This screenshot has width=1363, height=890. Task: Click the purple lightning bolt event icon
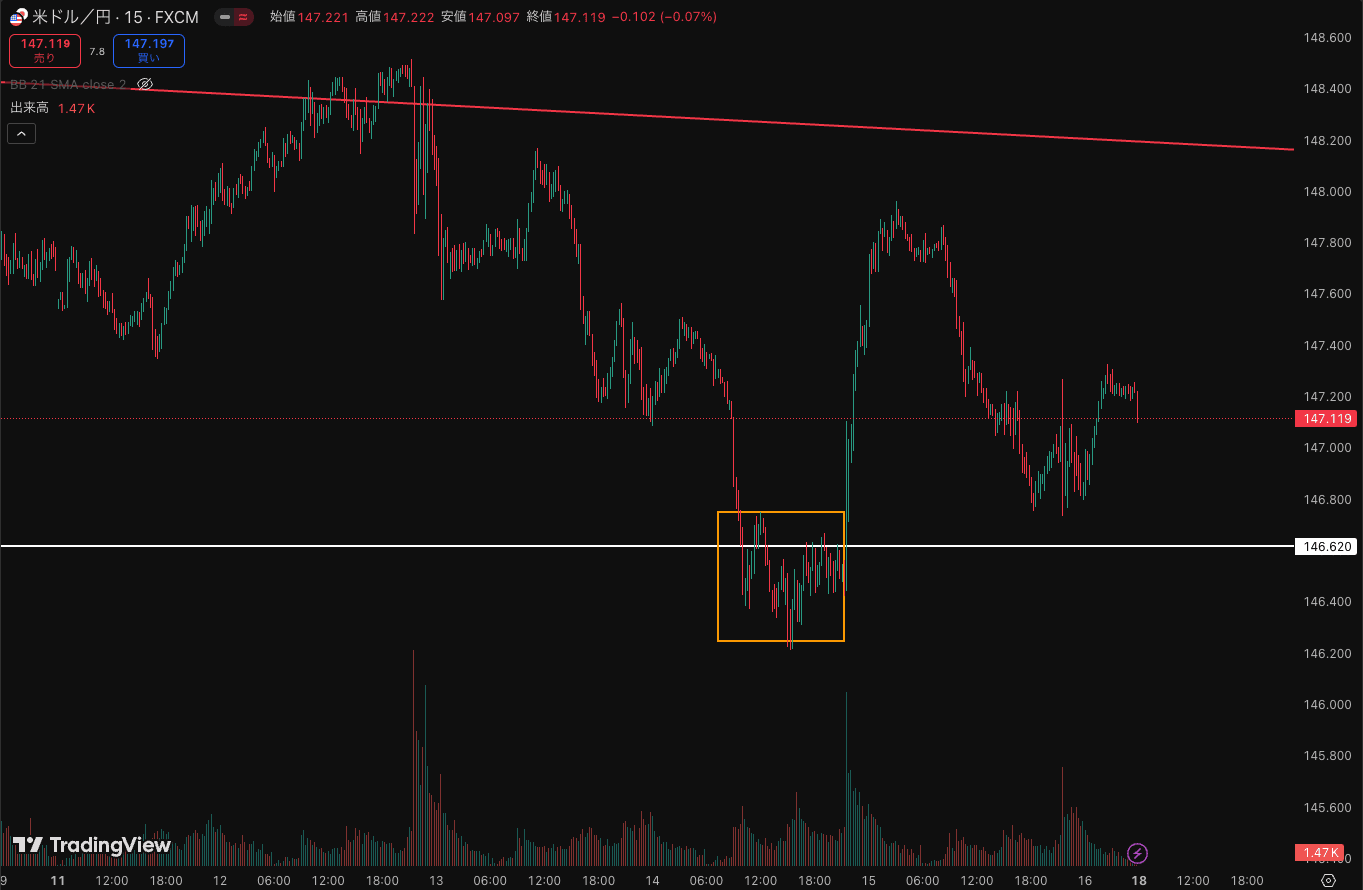[1137, 853]
